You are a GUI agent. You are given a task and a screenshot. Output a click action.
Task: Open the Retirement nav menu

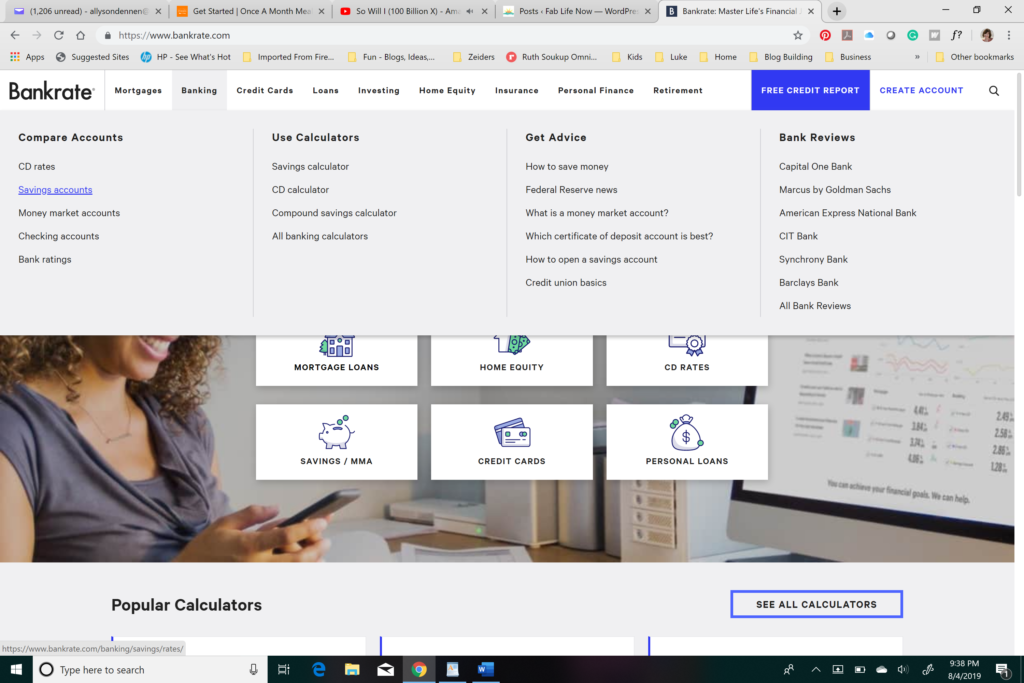point(678,91)
